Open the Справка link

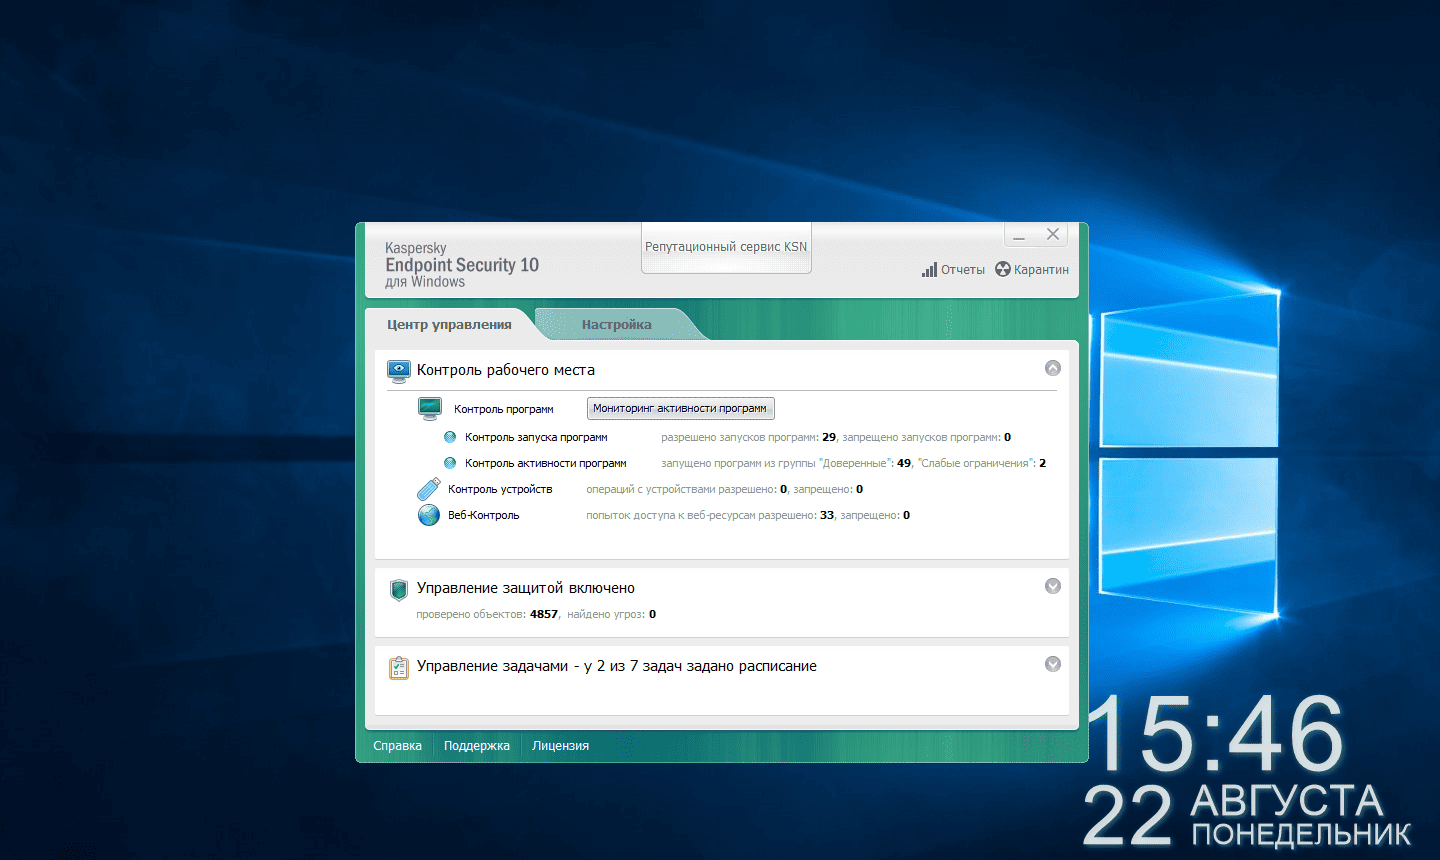397,746
